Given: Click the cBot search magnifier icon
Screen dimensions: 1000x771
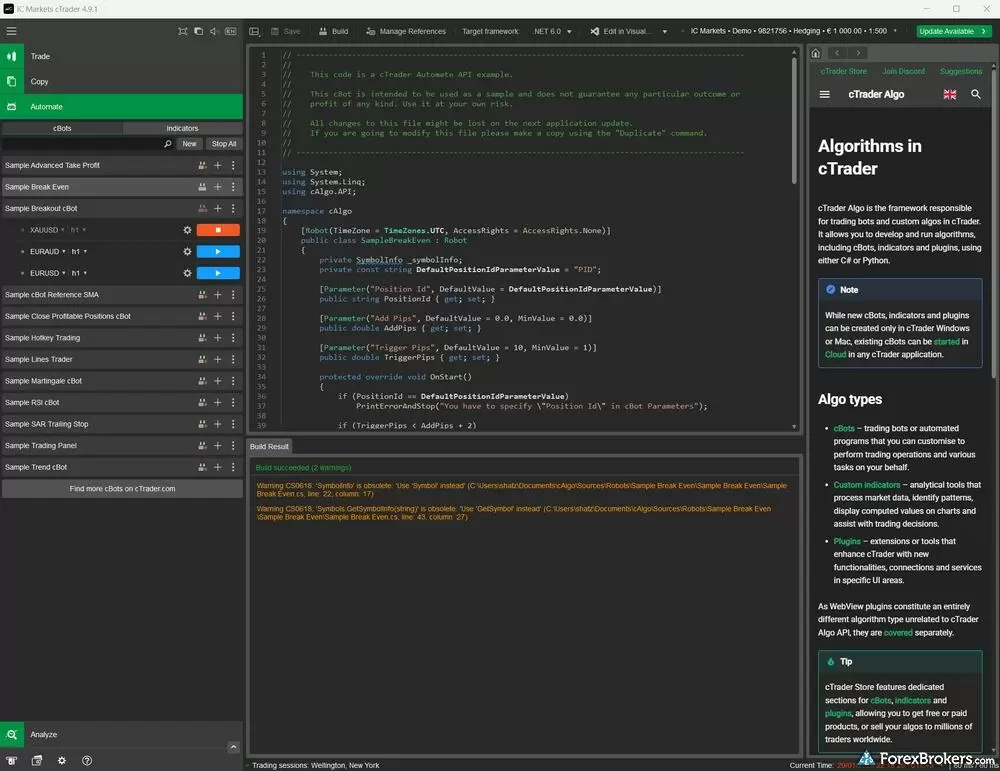Looking at the screenshot, I should tap(168, 144).
